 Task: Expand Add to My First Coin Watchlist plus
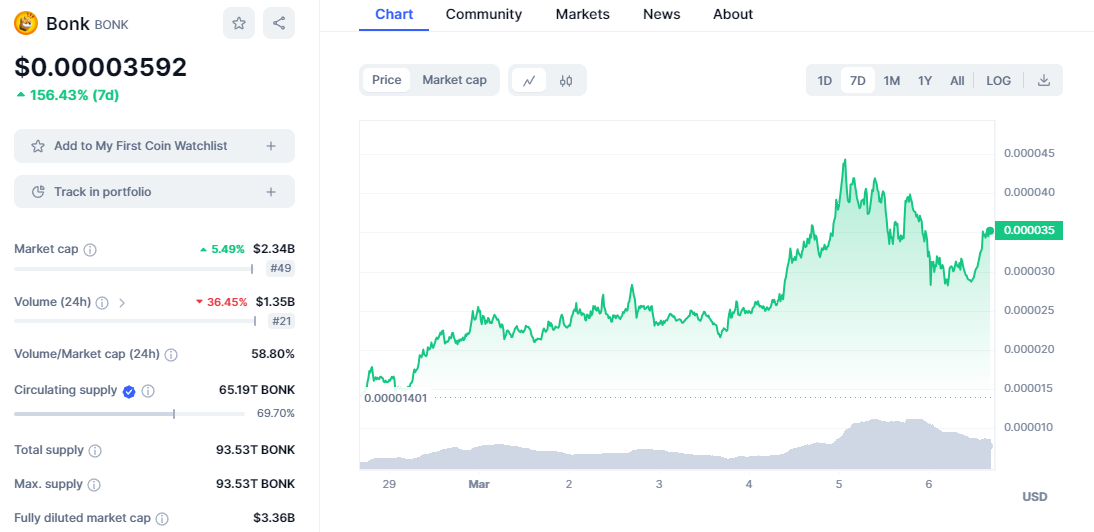271,146
